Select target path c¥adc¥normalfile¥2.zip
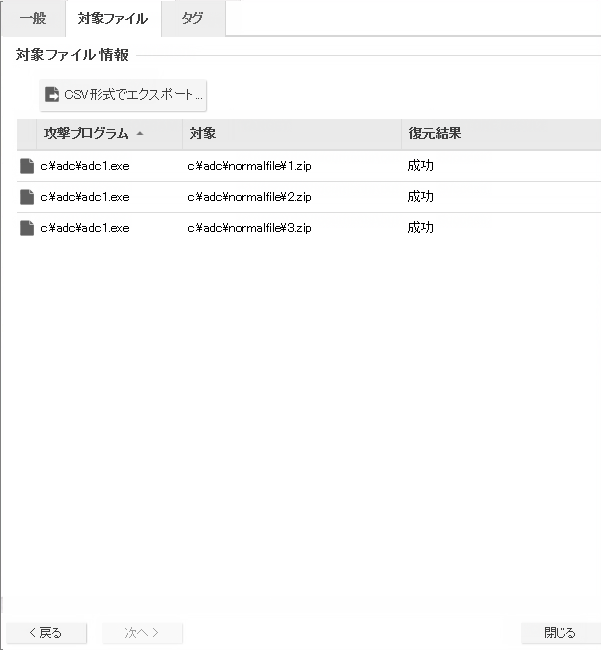 (249, 197)
